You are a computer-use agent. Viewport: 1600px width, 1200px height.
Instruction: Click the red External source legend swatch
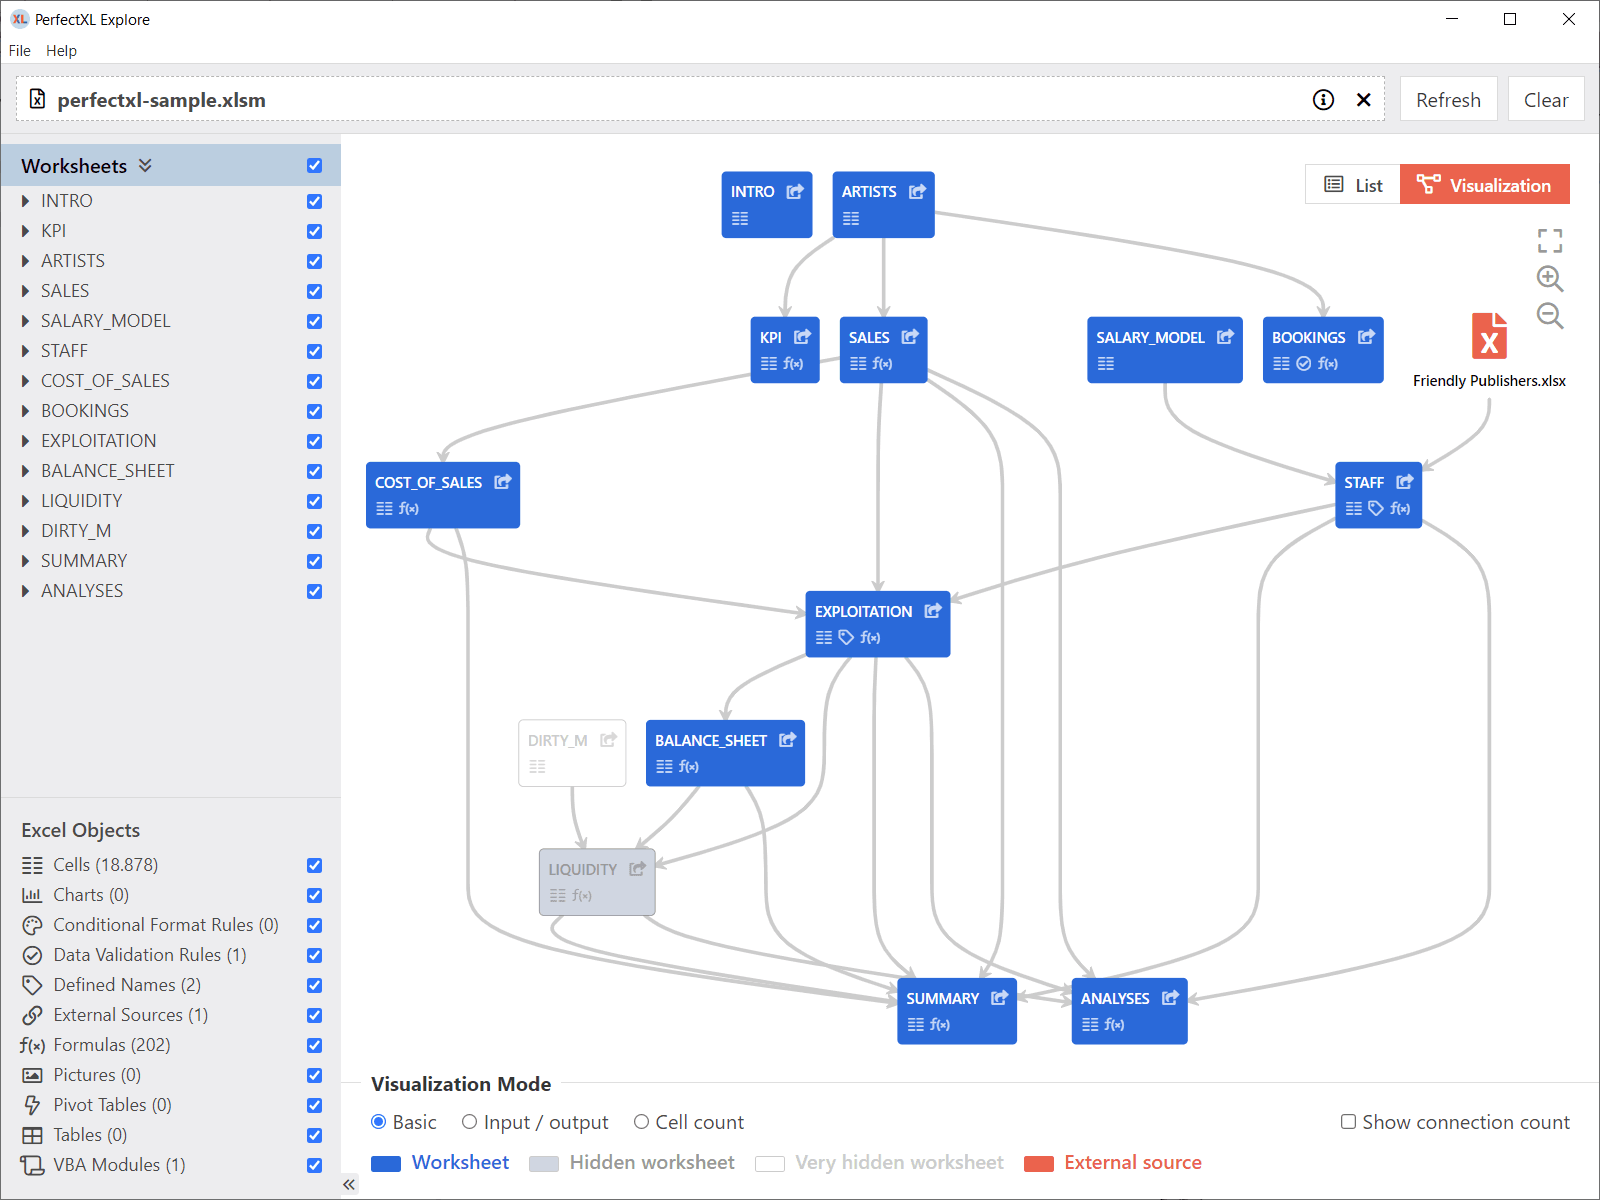1039,1163
